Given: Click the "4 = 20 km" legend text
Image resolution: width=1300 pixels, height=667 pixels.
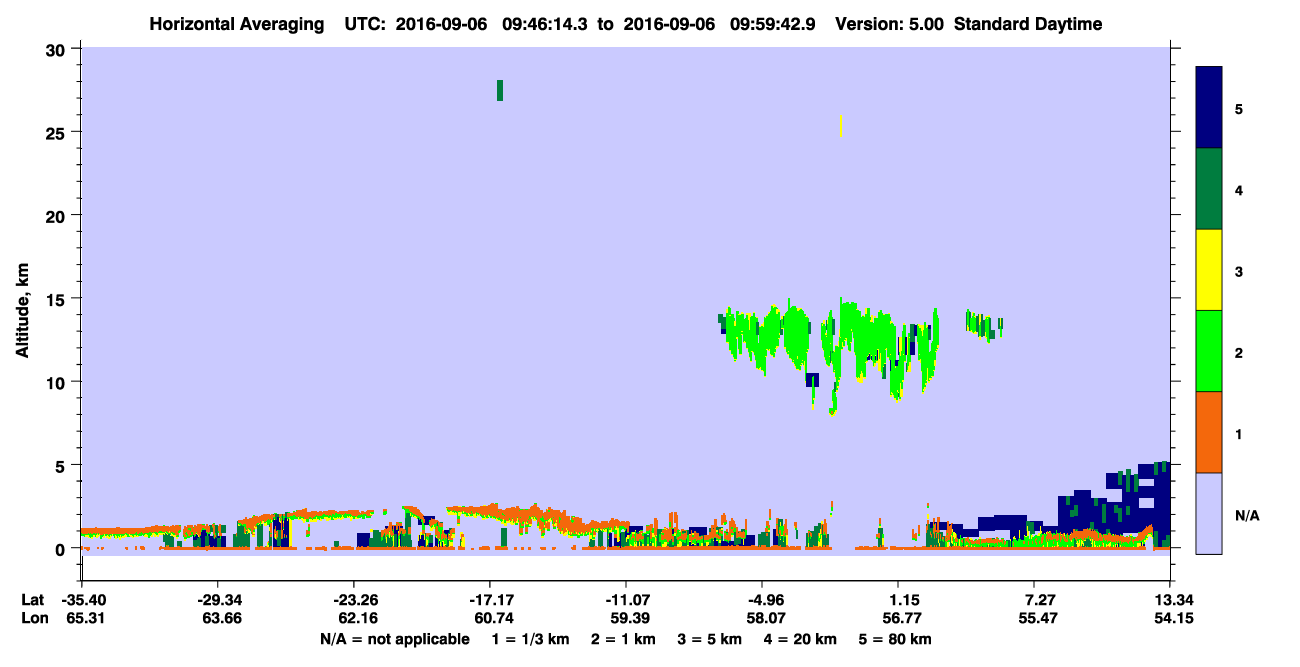Looking at the screenshot, I should (x=800, y=639).
